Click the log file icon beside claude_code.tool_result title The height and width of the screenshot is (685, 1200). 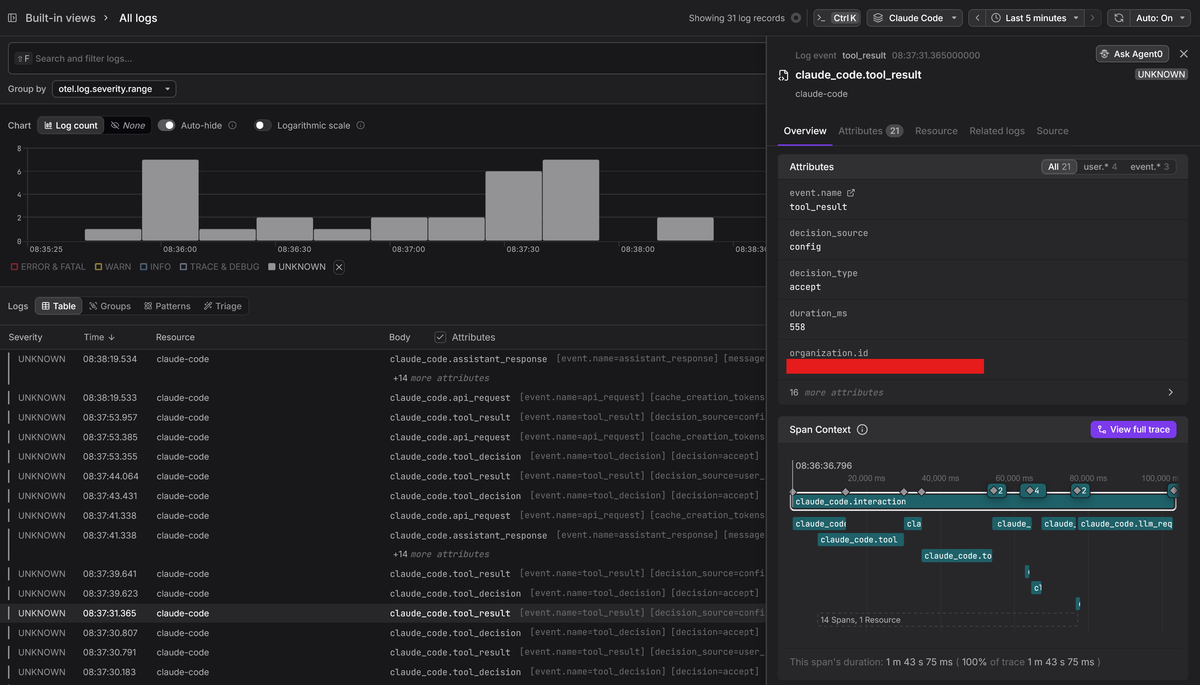click(785, 75)
